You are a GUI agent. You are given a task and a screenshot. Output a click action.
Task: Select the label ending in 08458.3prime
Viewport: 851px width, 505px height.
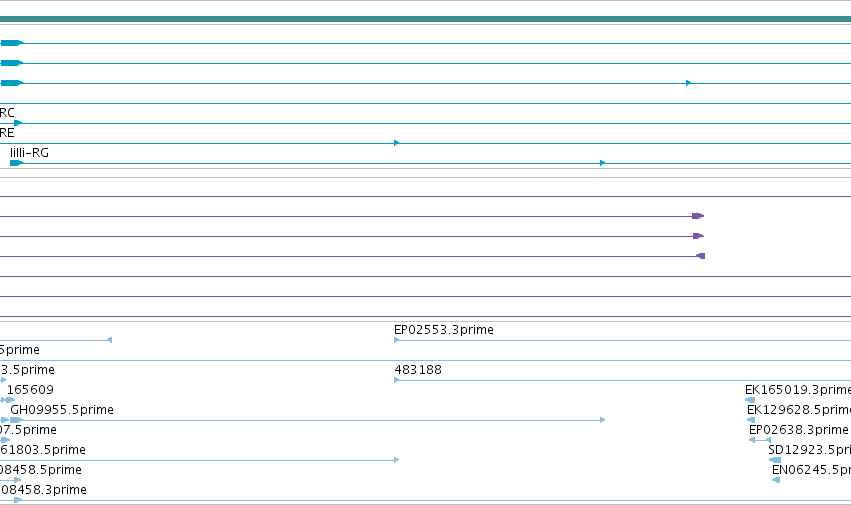tap(43, 490)
